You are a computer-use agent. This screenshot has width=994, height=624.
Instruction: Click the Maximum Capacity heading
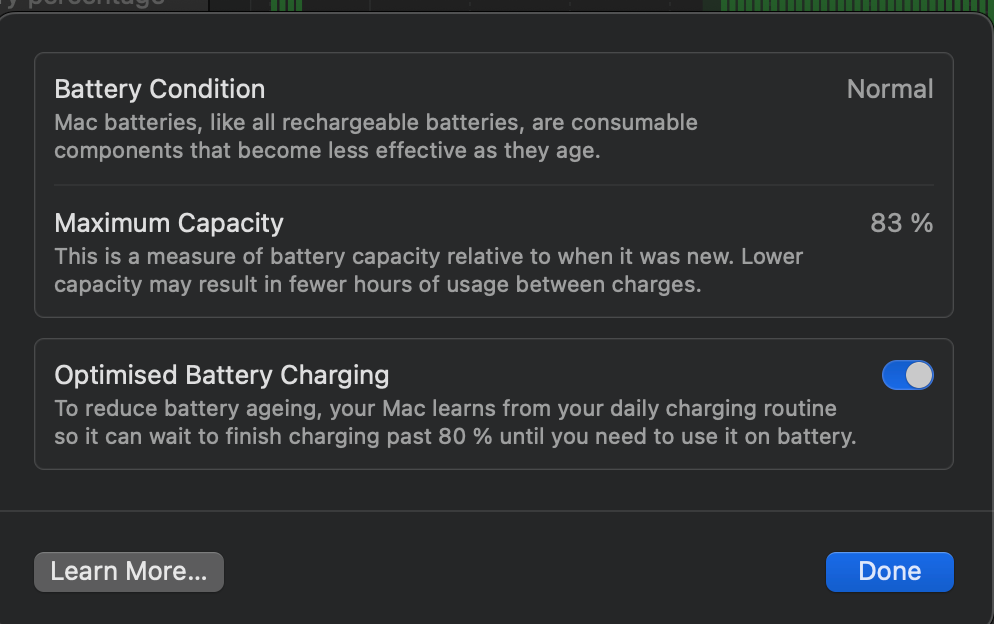click(x=169, y=222)
